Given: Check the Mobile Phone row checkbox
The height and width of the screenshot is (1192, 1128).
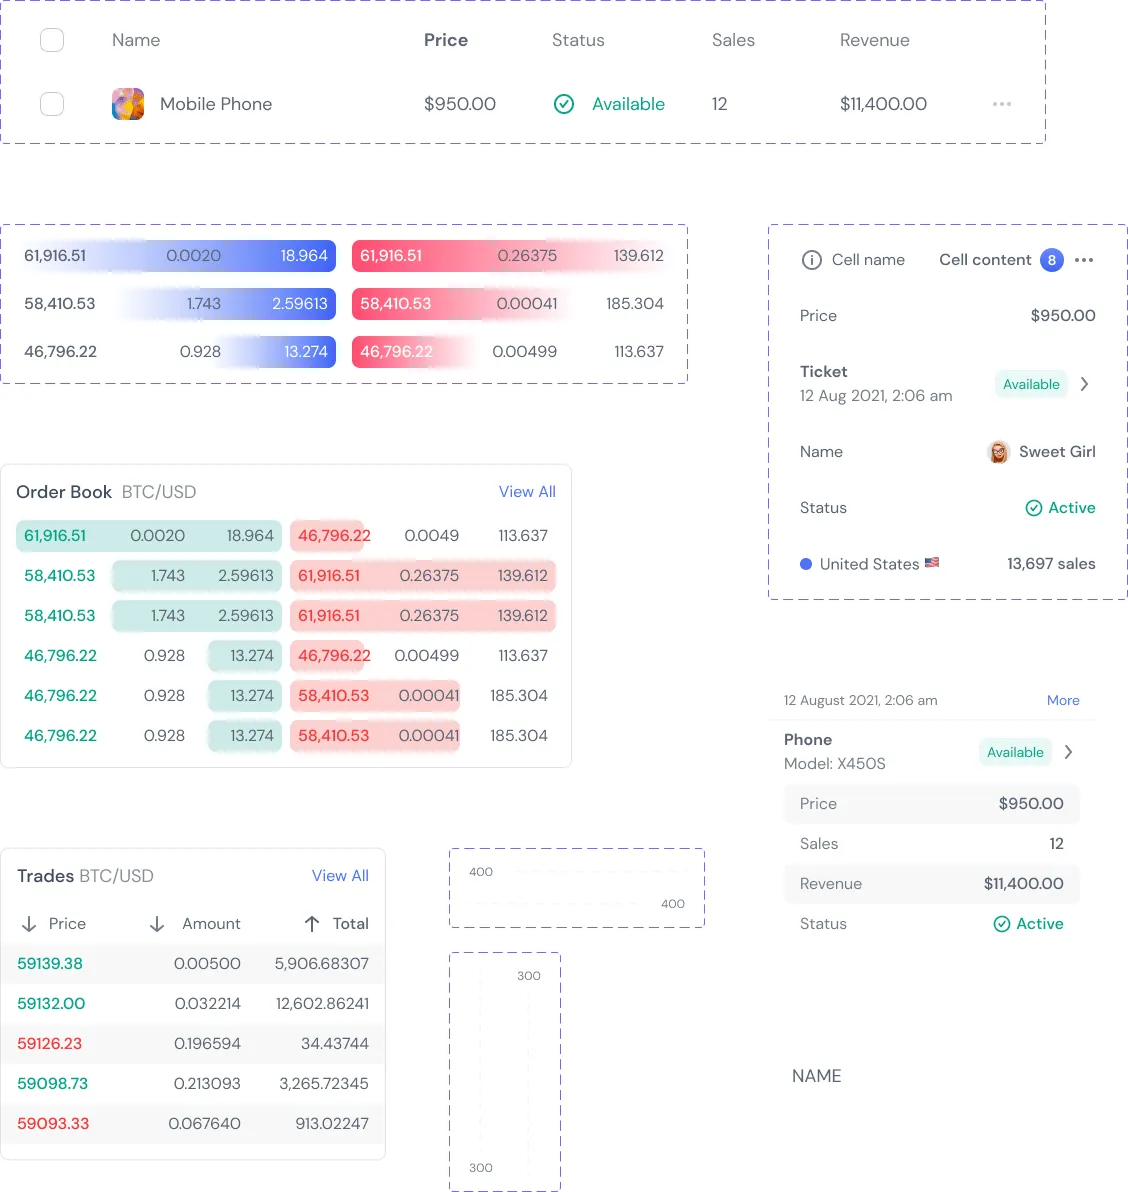Looking at the screenshot, I should coord(52,104).
